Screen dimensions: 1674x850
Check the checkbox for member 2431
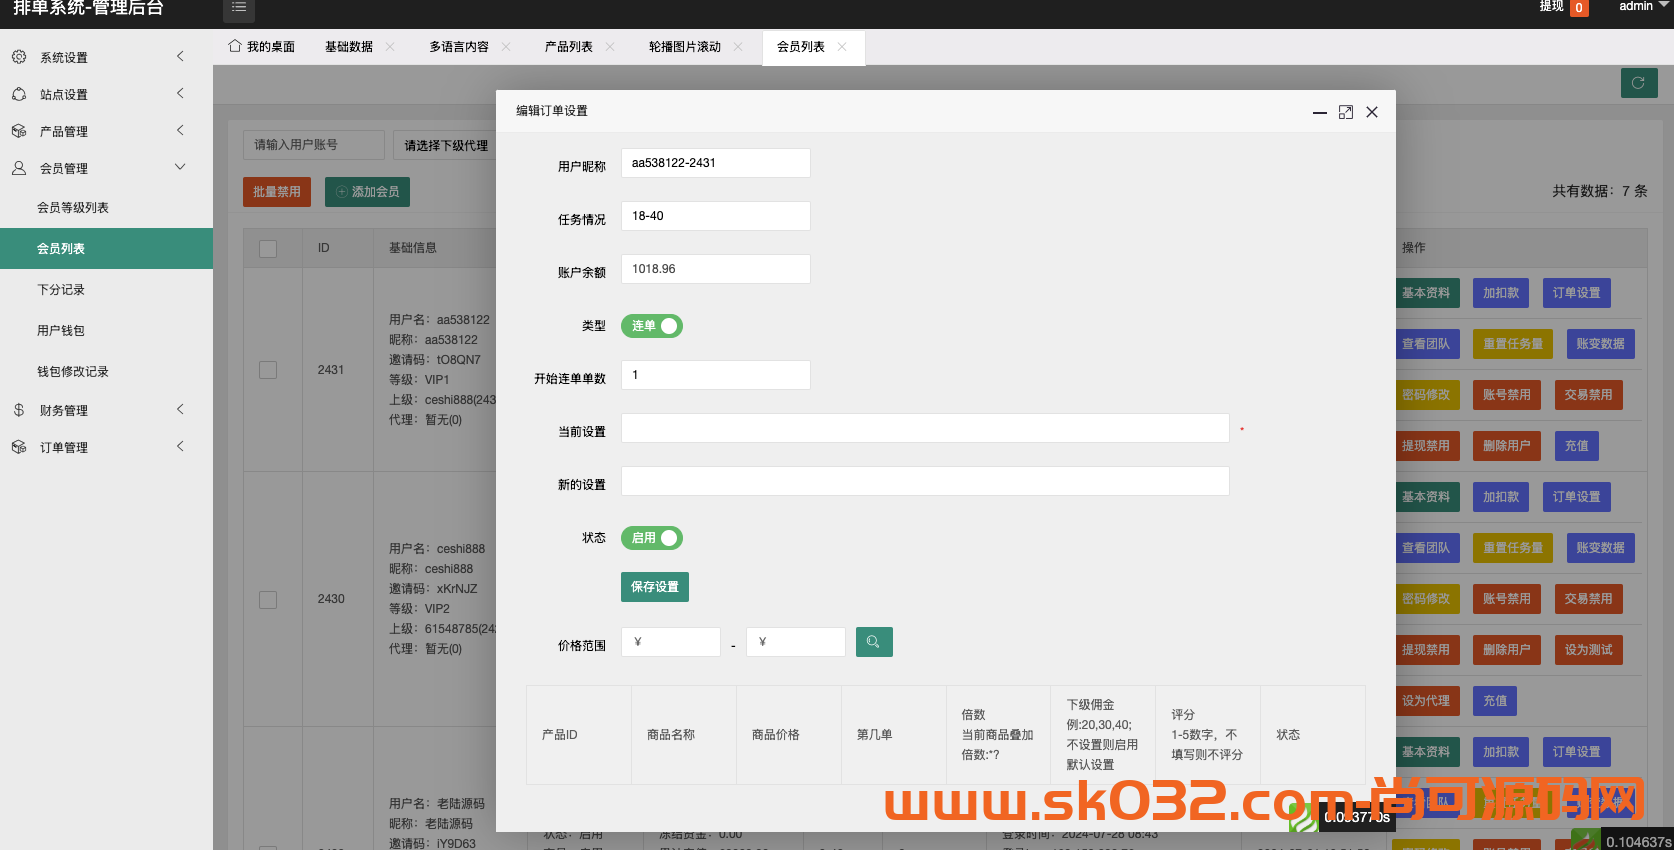coord(268,370)
